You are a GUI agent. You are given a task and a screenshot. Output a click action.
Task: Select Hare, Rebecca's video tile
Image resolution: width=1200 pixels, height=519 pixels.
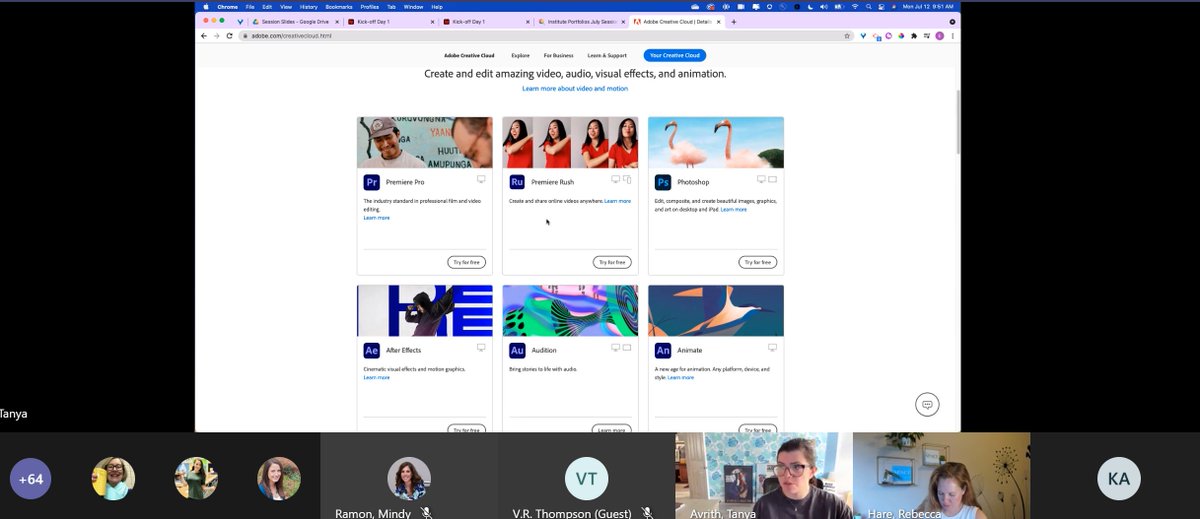(941, 476)
